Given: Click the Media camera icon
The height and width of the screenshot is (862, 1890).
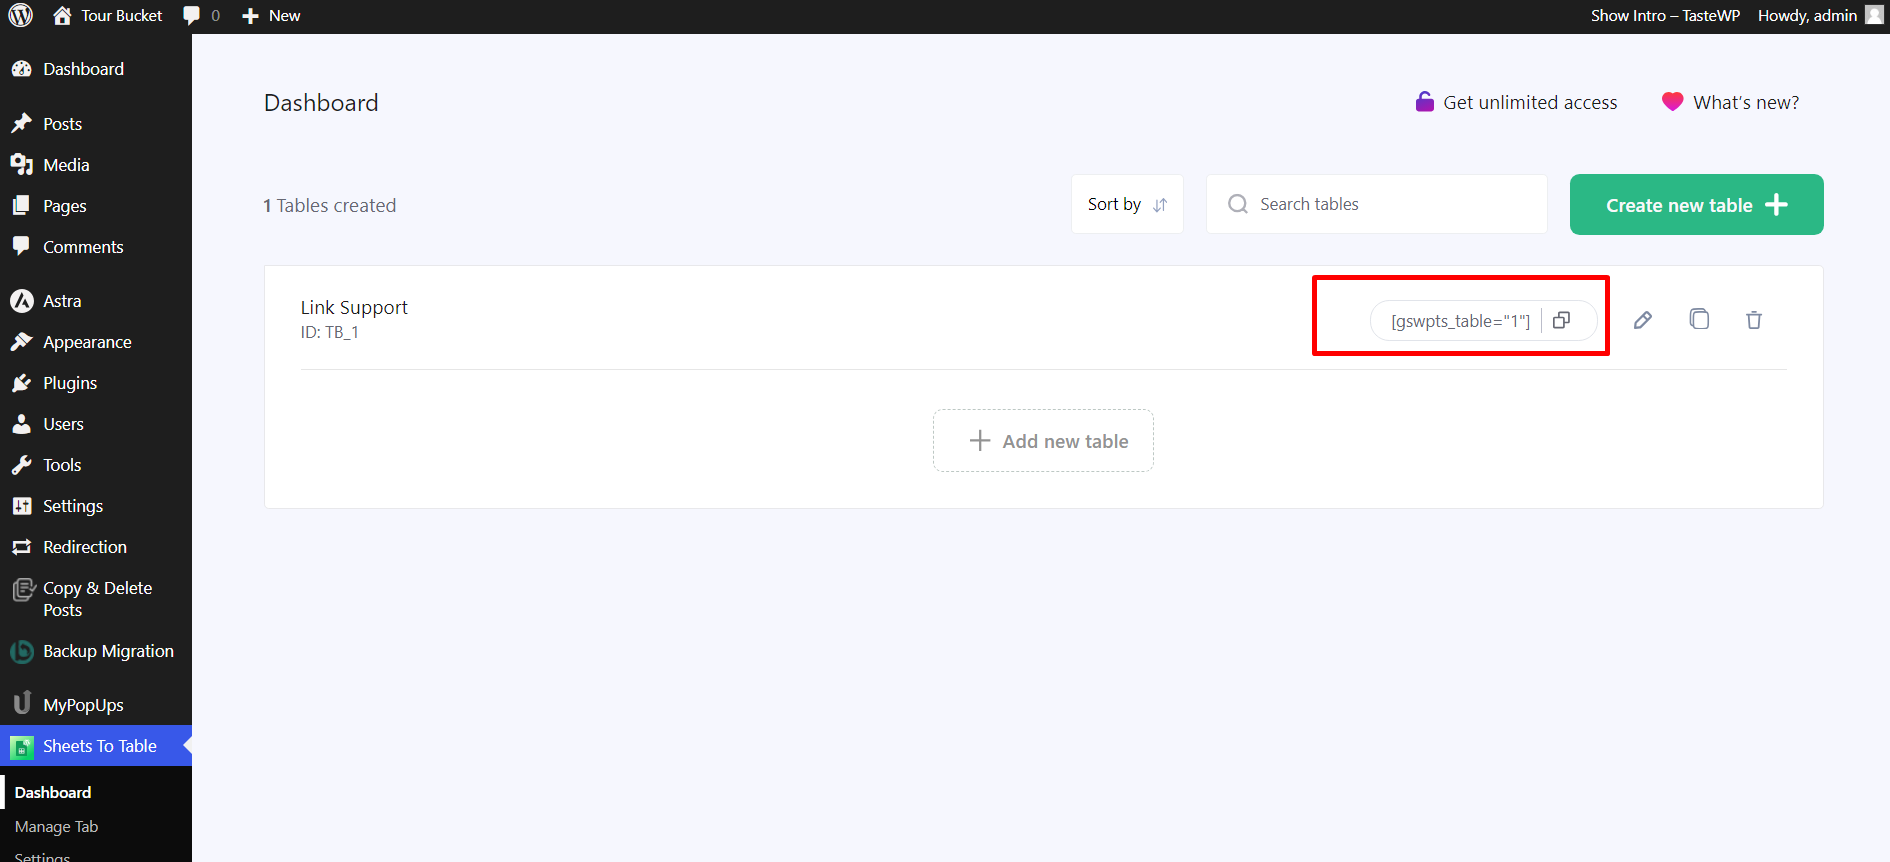Looking at the screenshot, I should [x=21, y=164].
